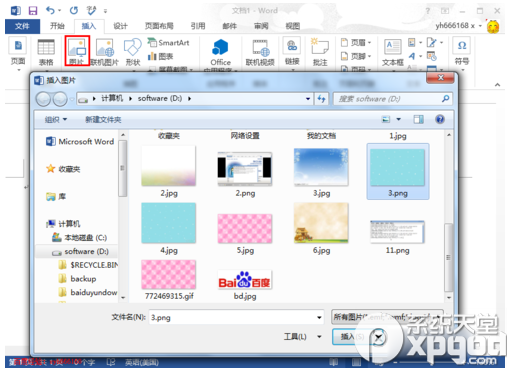Click the search magnifier in the dialog

pos(445,99)
